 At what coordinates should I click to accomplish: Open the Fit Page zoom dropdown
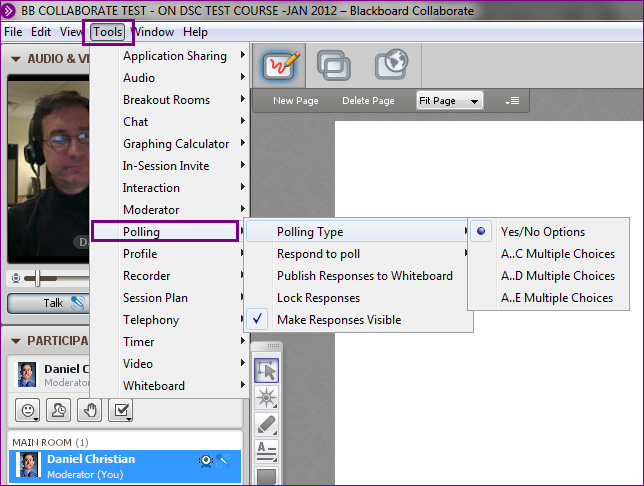pos(449,101)
